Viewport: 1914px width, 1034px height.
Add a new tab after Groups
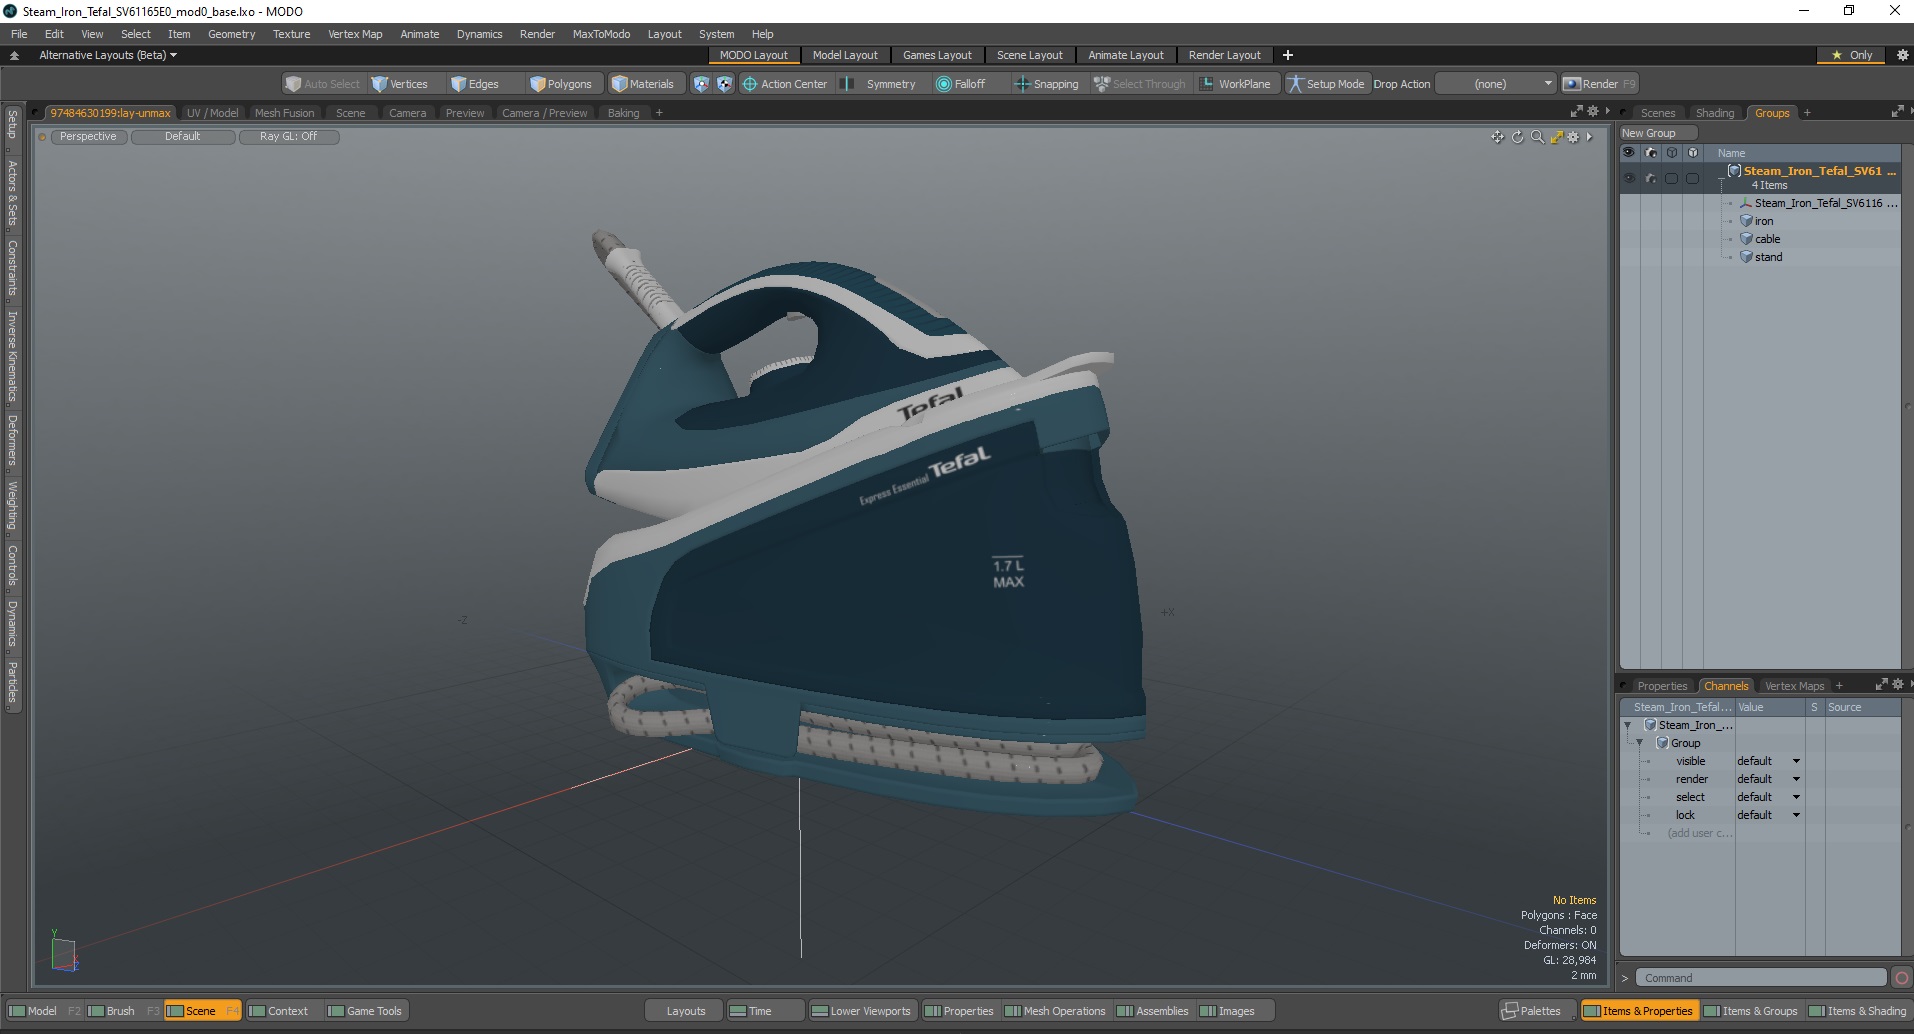point(1807,113)
